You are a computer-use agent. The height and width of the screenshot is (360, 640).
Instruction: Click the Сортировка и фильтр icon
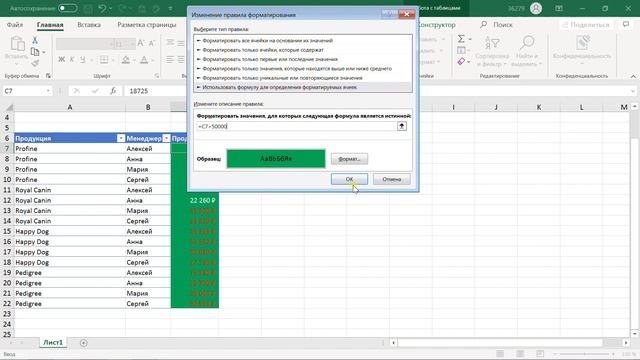492,43
